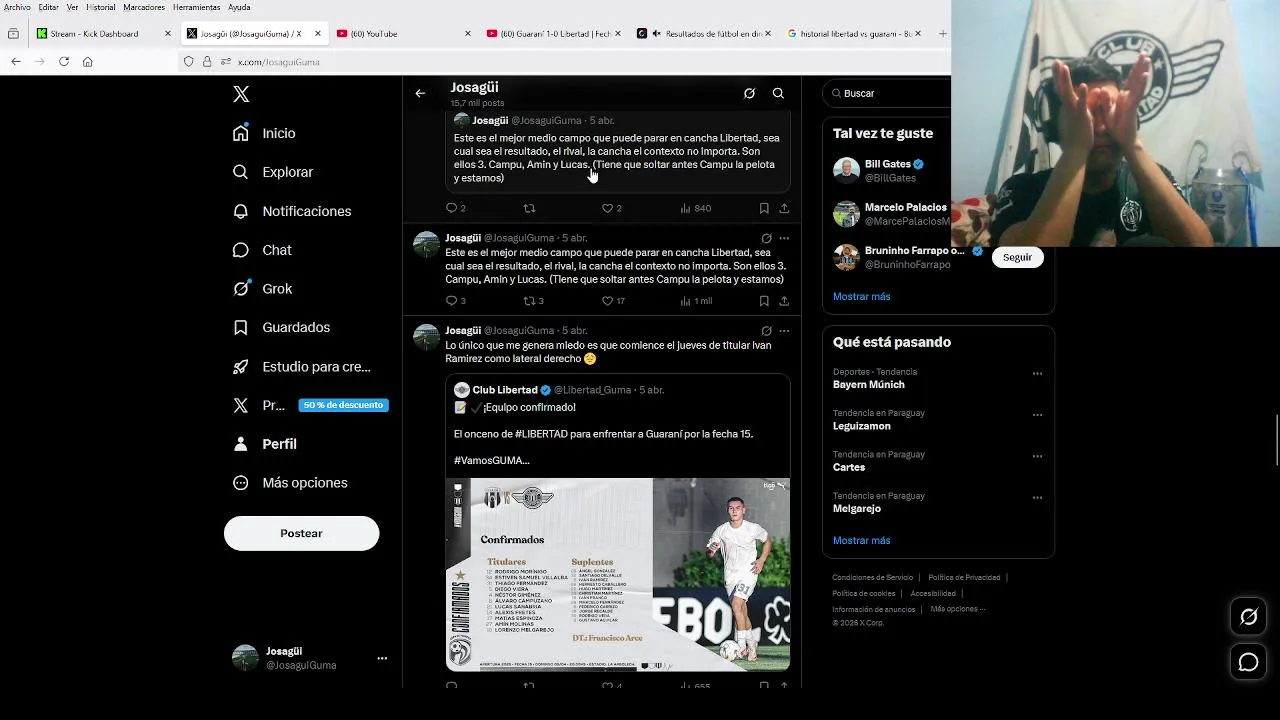Open account menu dots beside Josagüi
The image size is (1280, 720).
(382, 658)
